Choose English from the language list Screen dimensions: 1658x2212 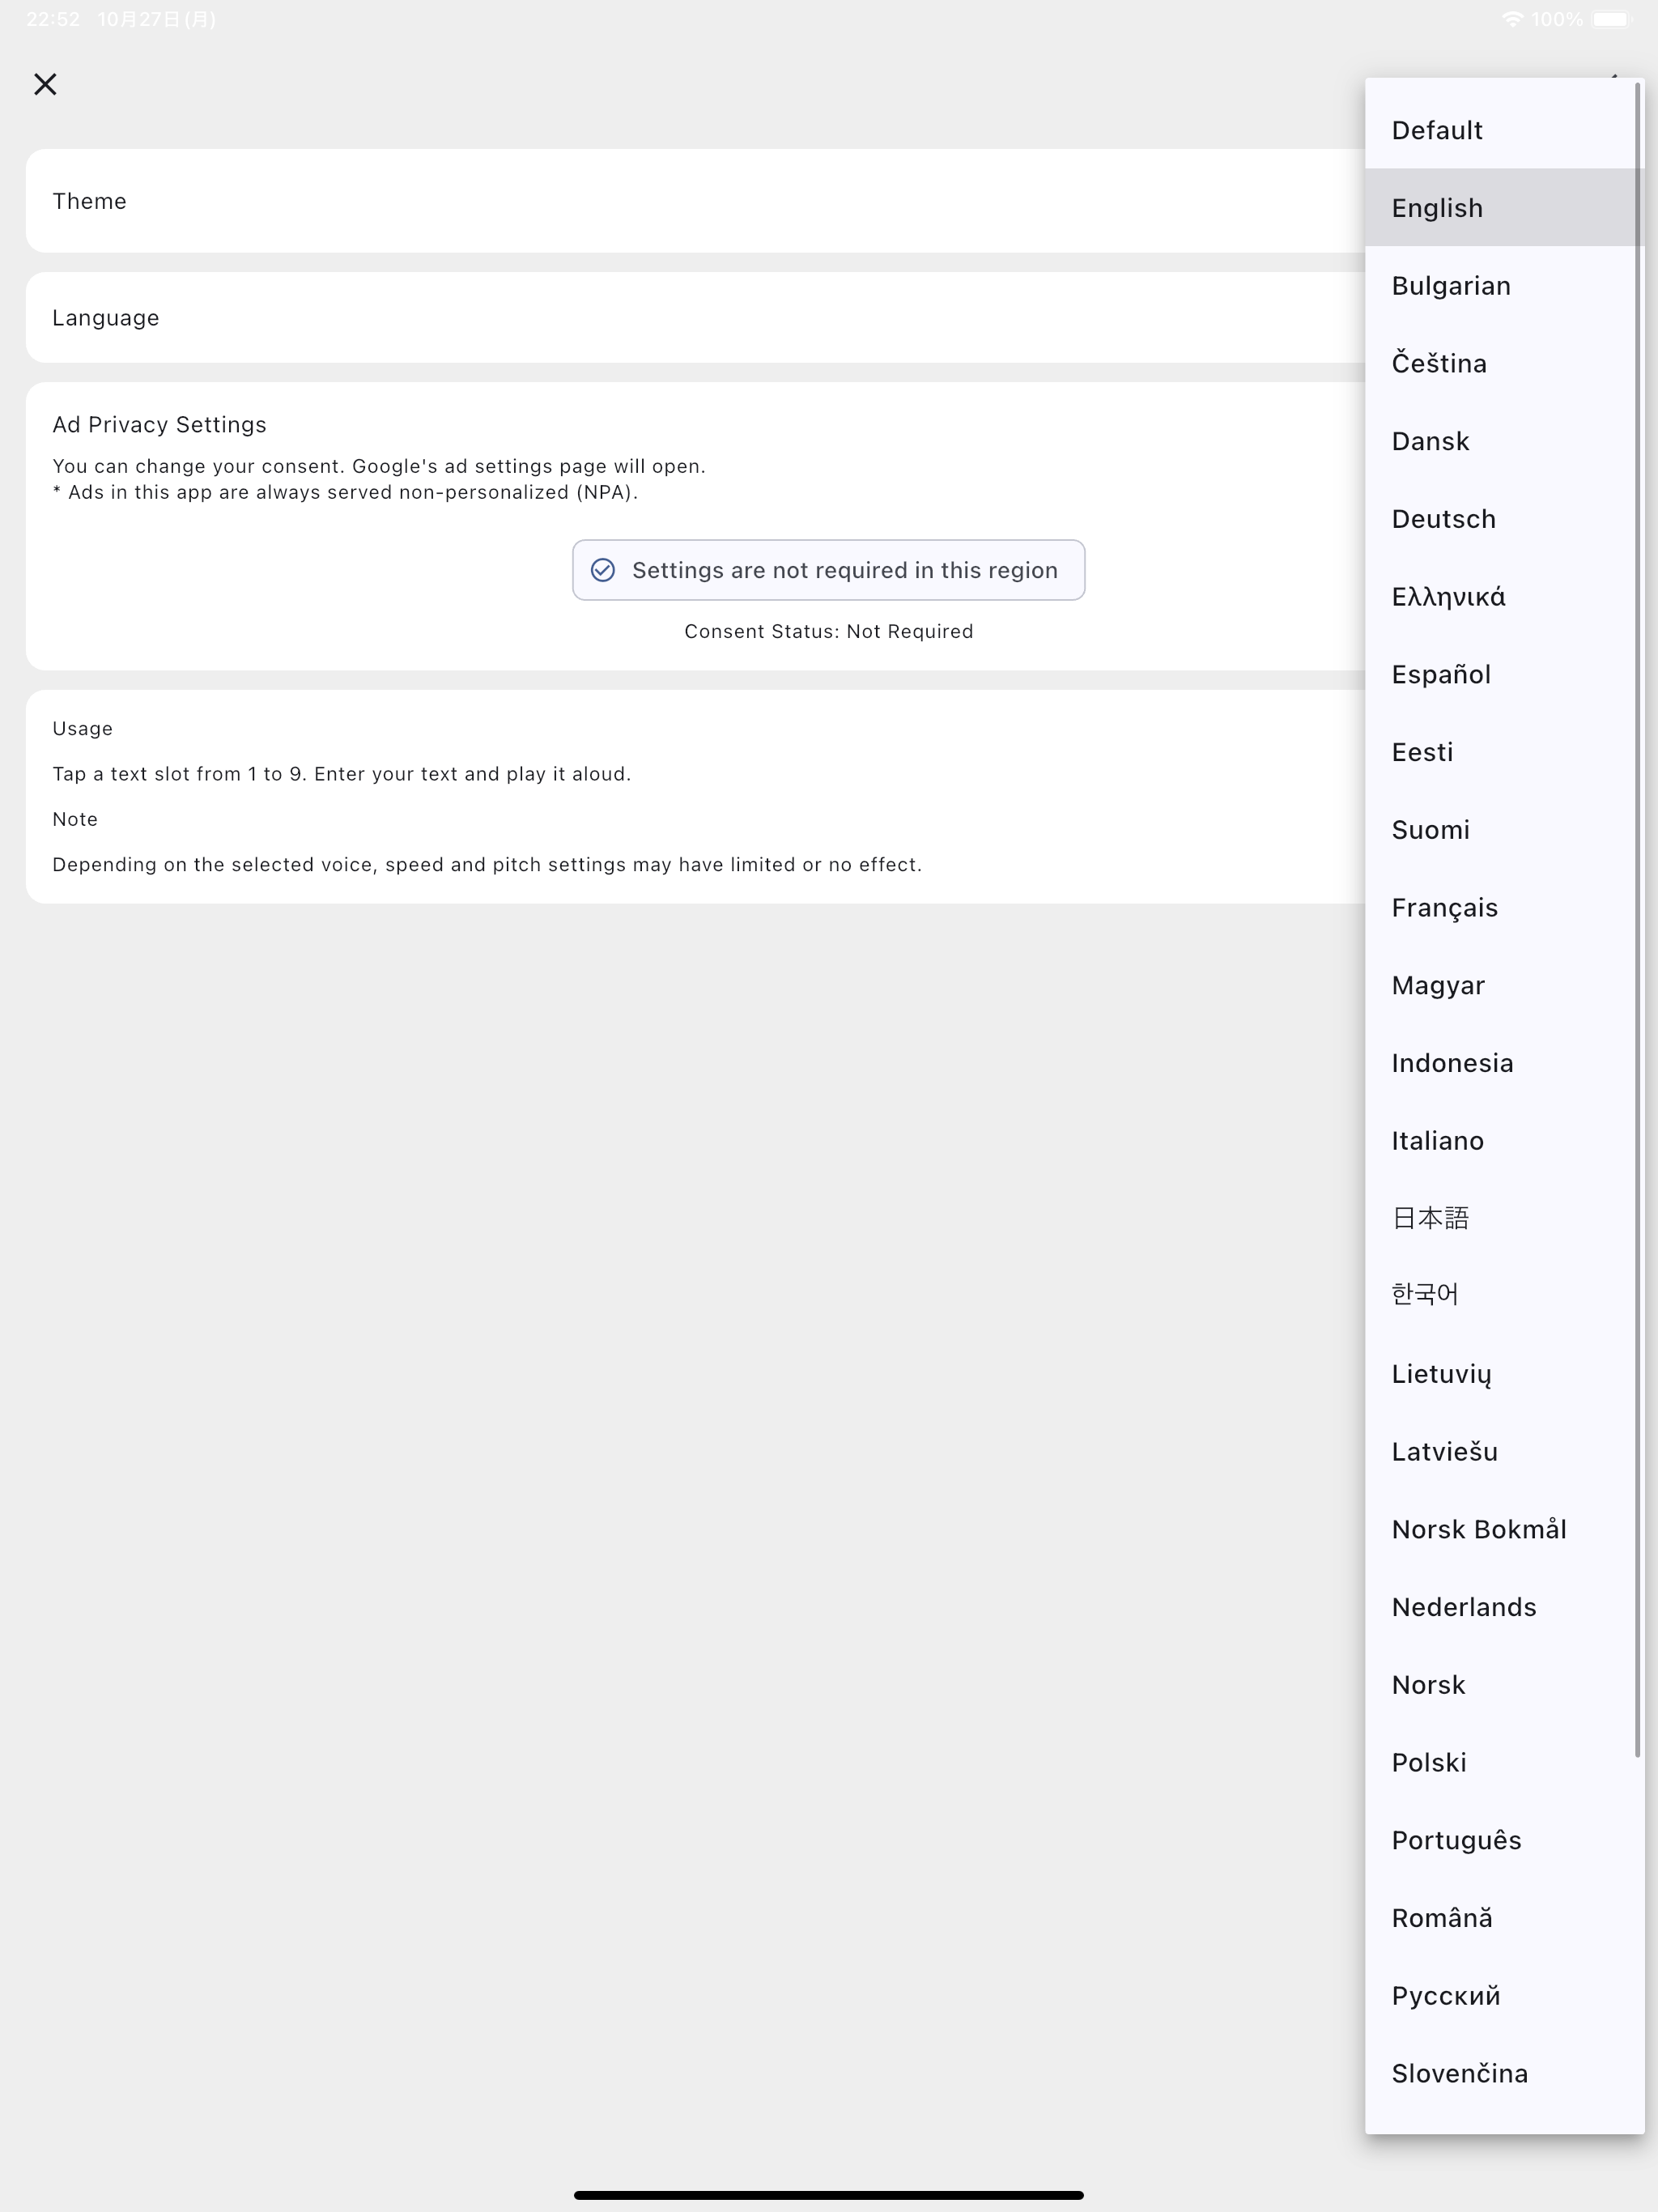1504,208
